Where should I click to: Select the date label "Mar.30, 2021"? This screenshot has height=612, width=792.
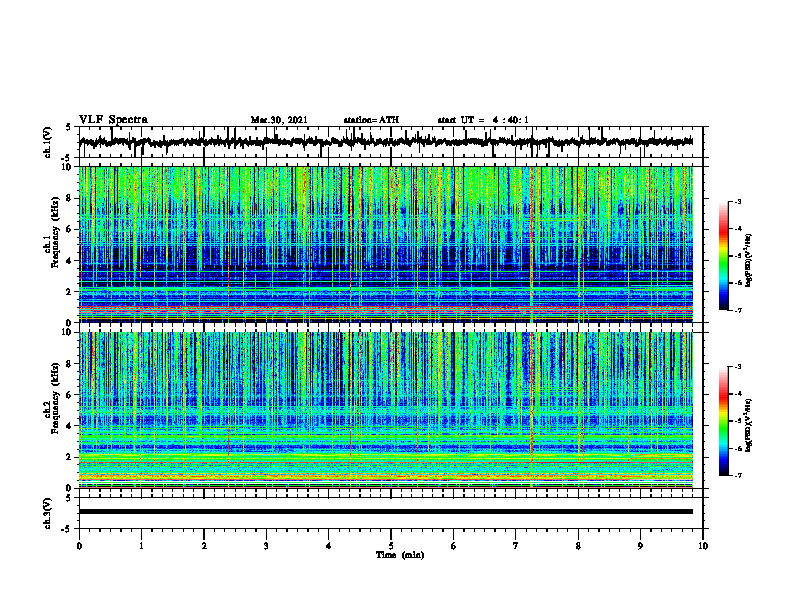coord(279,120)
